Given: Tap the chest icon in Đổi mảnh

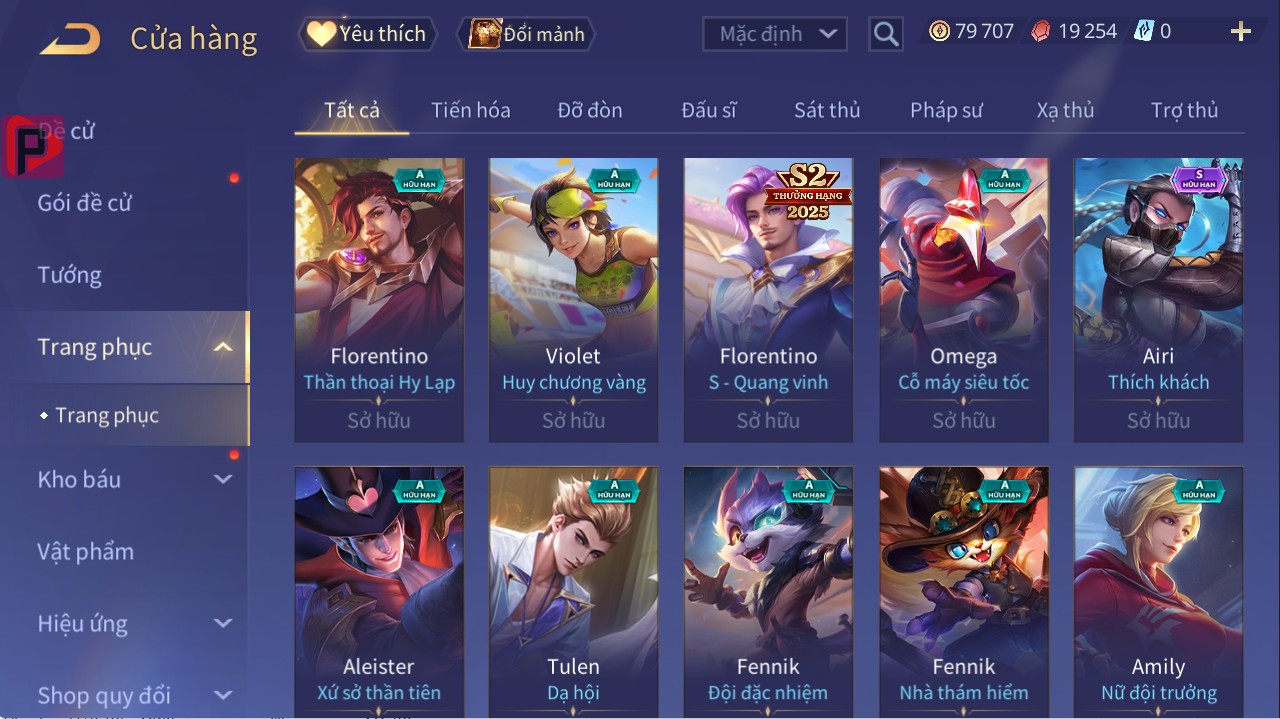Looking at the screenshot, I should click(484, 34).
